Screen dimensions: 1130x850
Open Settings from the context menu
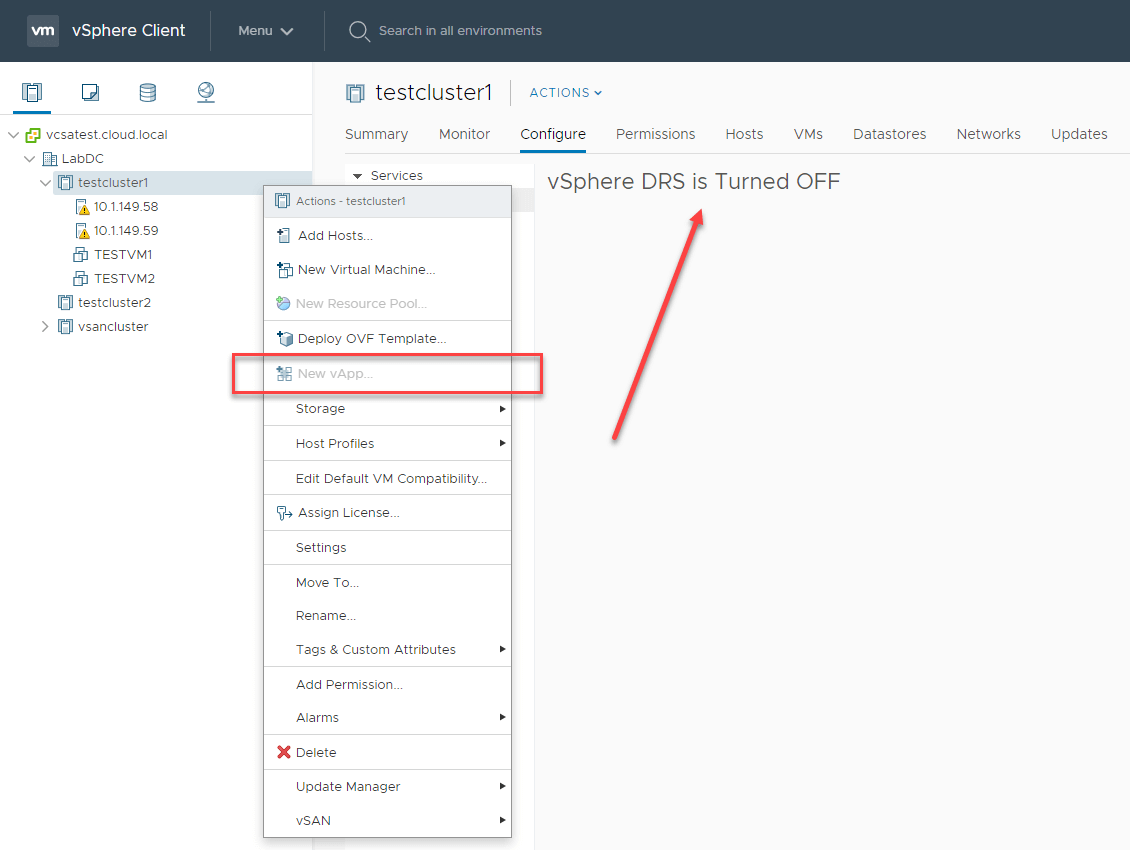pos(388,548)
